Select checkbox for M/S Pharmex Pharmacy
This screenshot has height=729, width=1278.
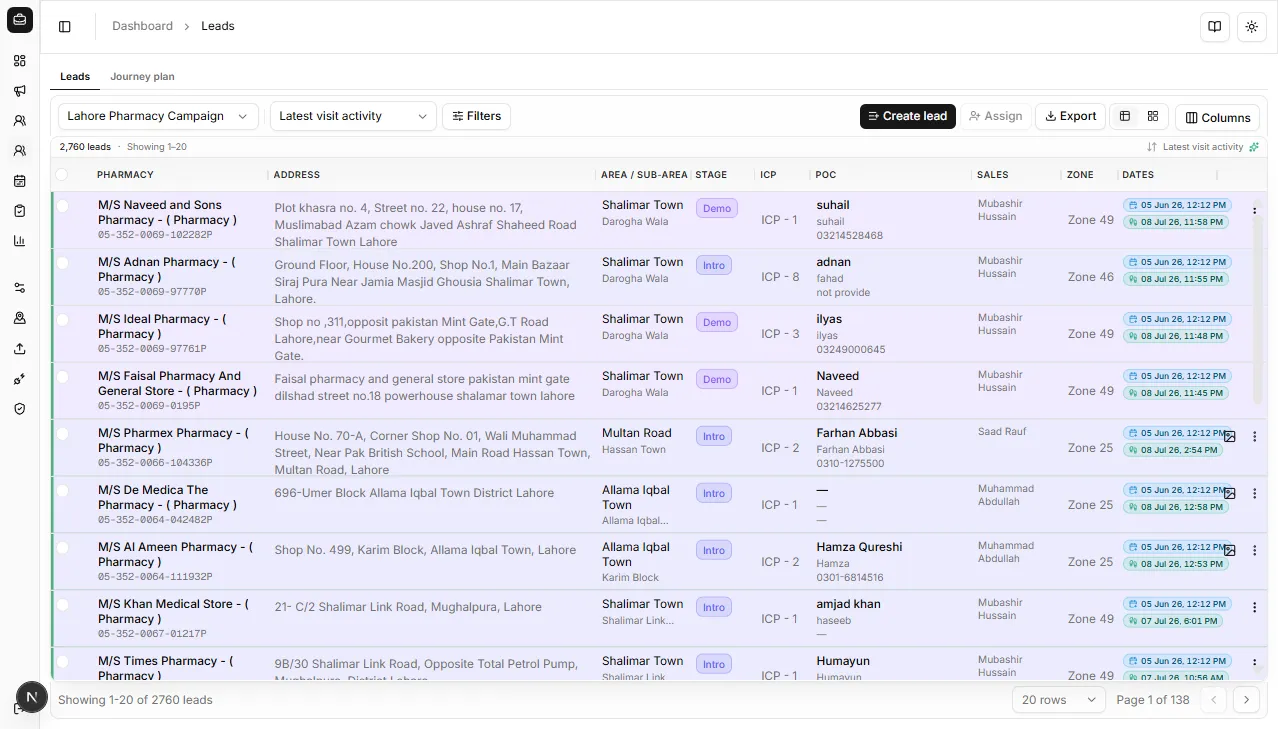(63, 434)
